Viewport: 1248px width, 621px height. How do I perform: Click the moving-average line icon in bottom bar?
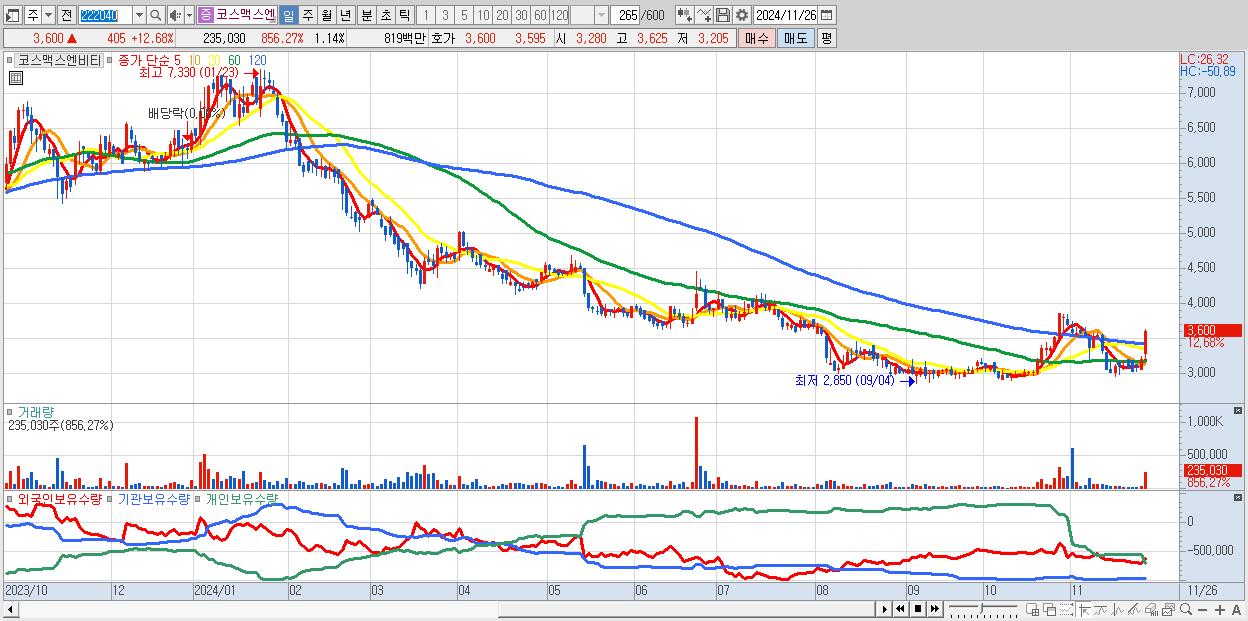tap(1101, 609)
